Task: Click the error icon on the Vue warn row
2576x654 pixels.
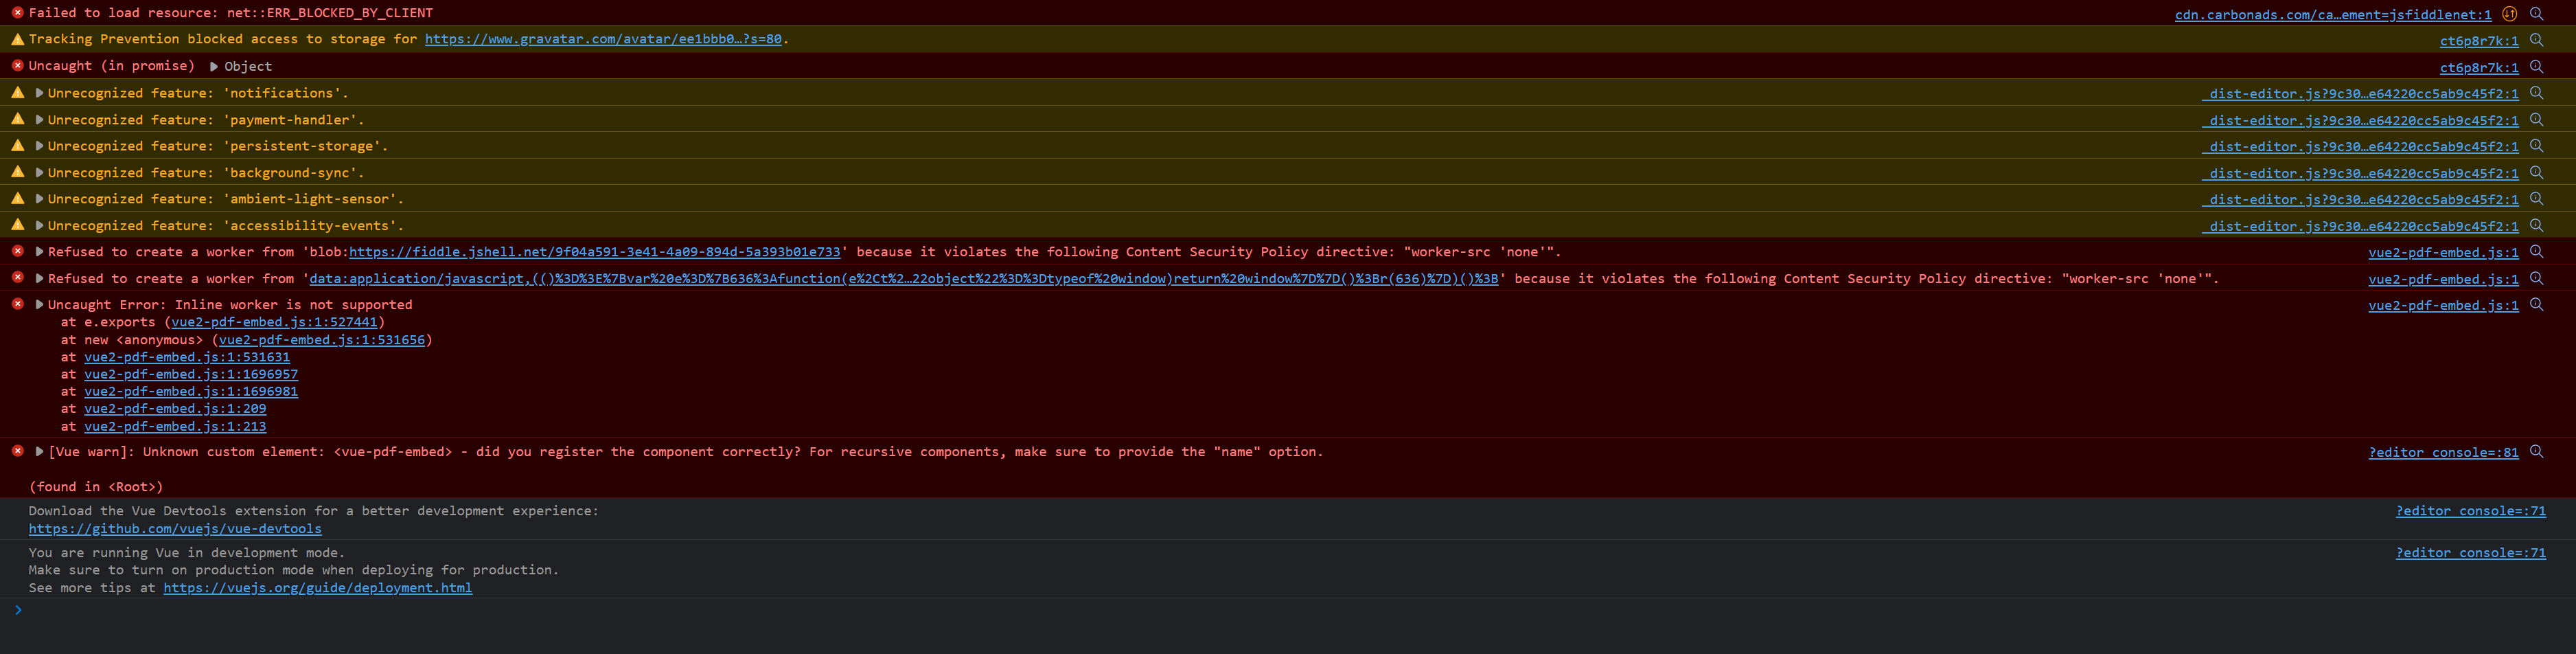Action: (x=17, y=451)
